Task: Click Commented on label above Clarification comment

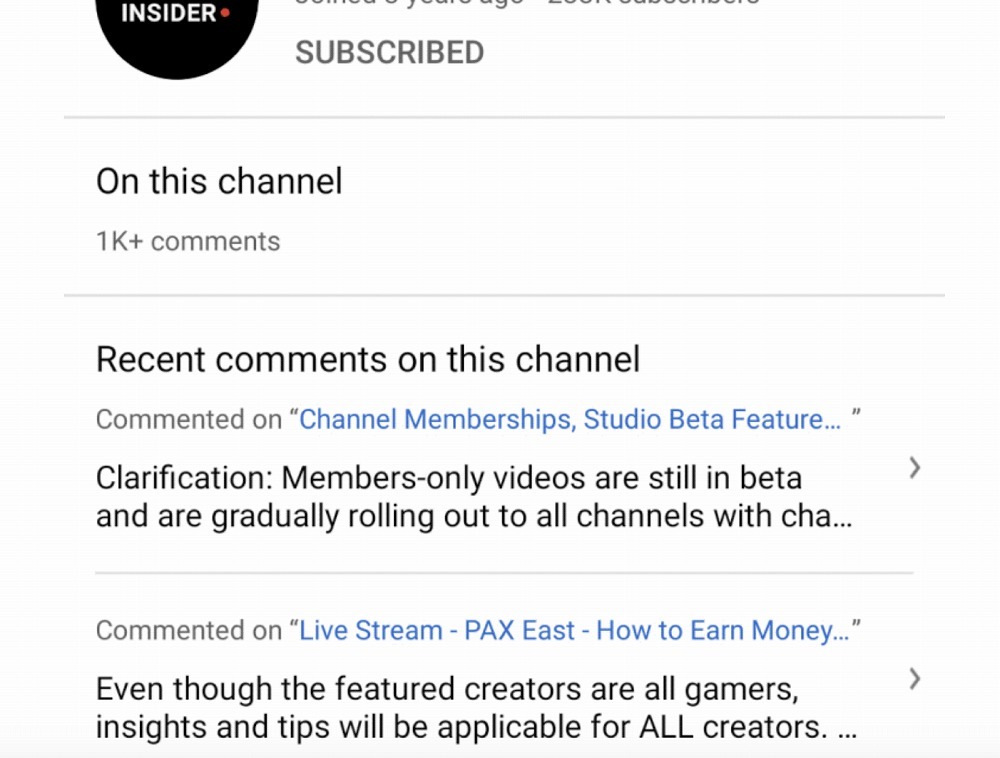Action: coord(189,419)
